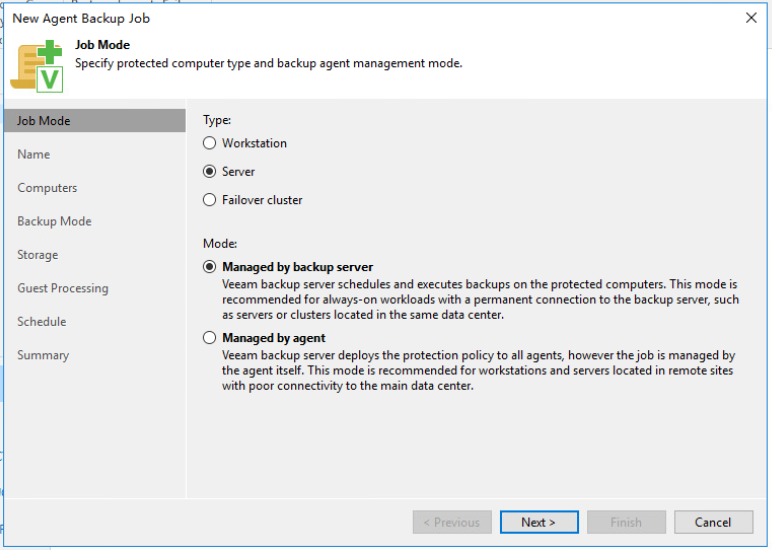This screenshot has width=772, height=550.
Task: Click the Previous button
Action: coord(452,522)
